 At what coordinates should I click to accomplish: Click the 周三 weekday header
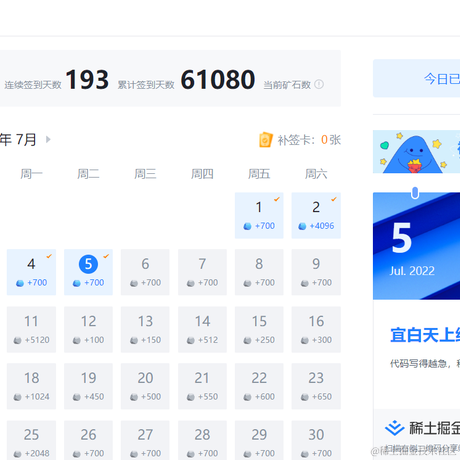tap(145, 174)
